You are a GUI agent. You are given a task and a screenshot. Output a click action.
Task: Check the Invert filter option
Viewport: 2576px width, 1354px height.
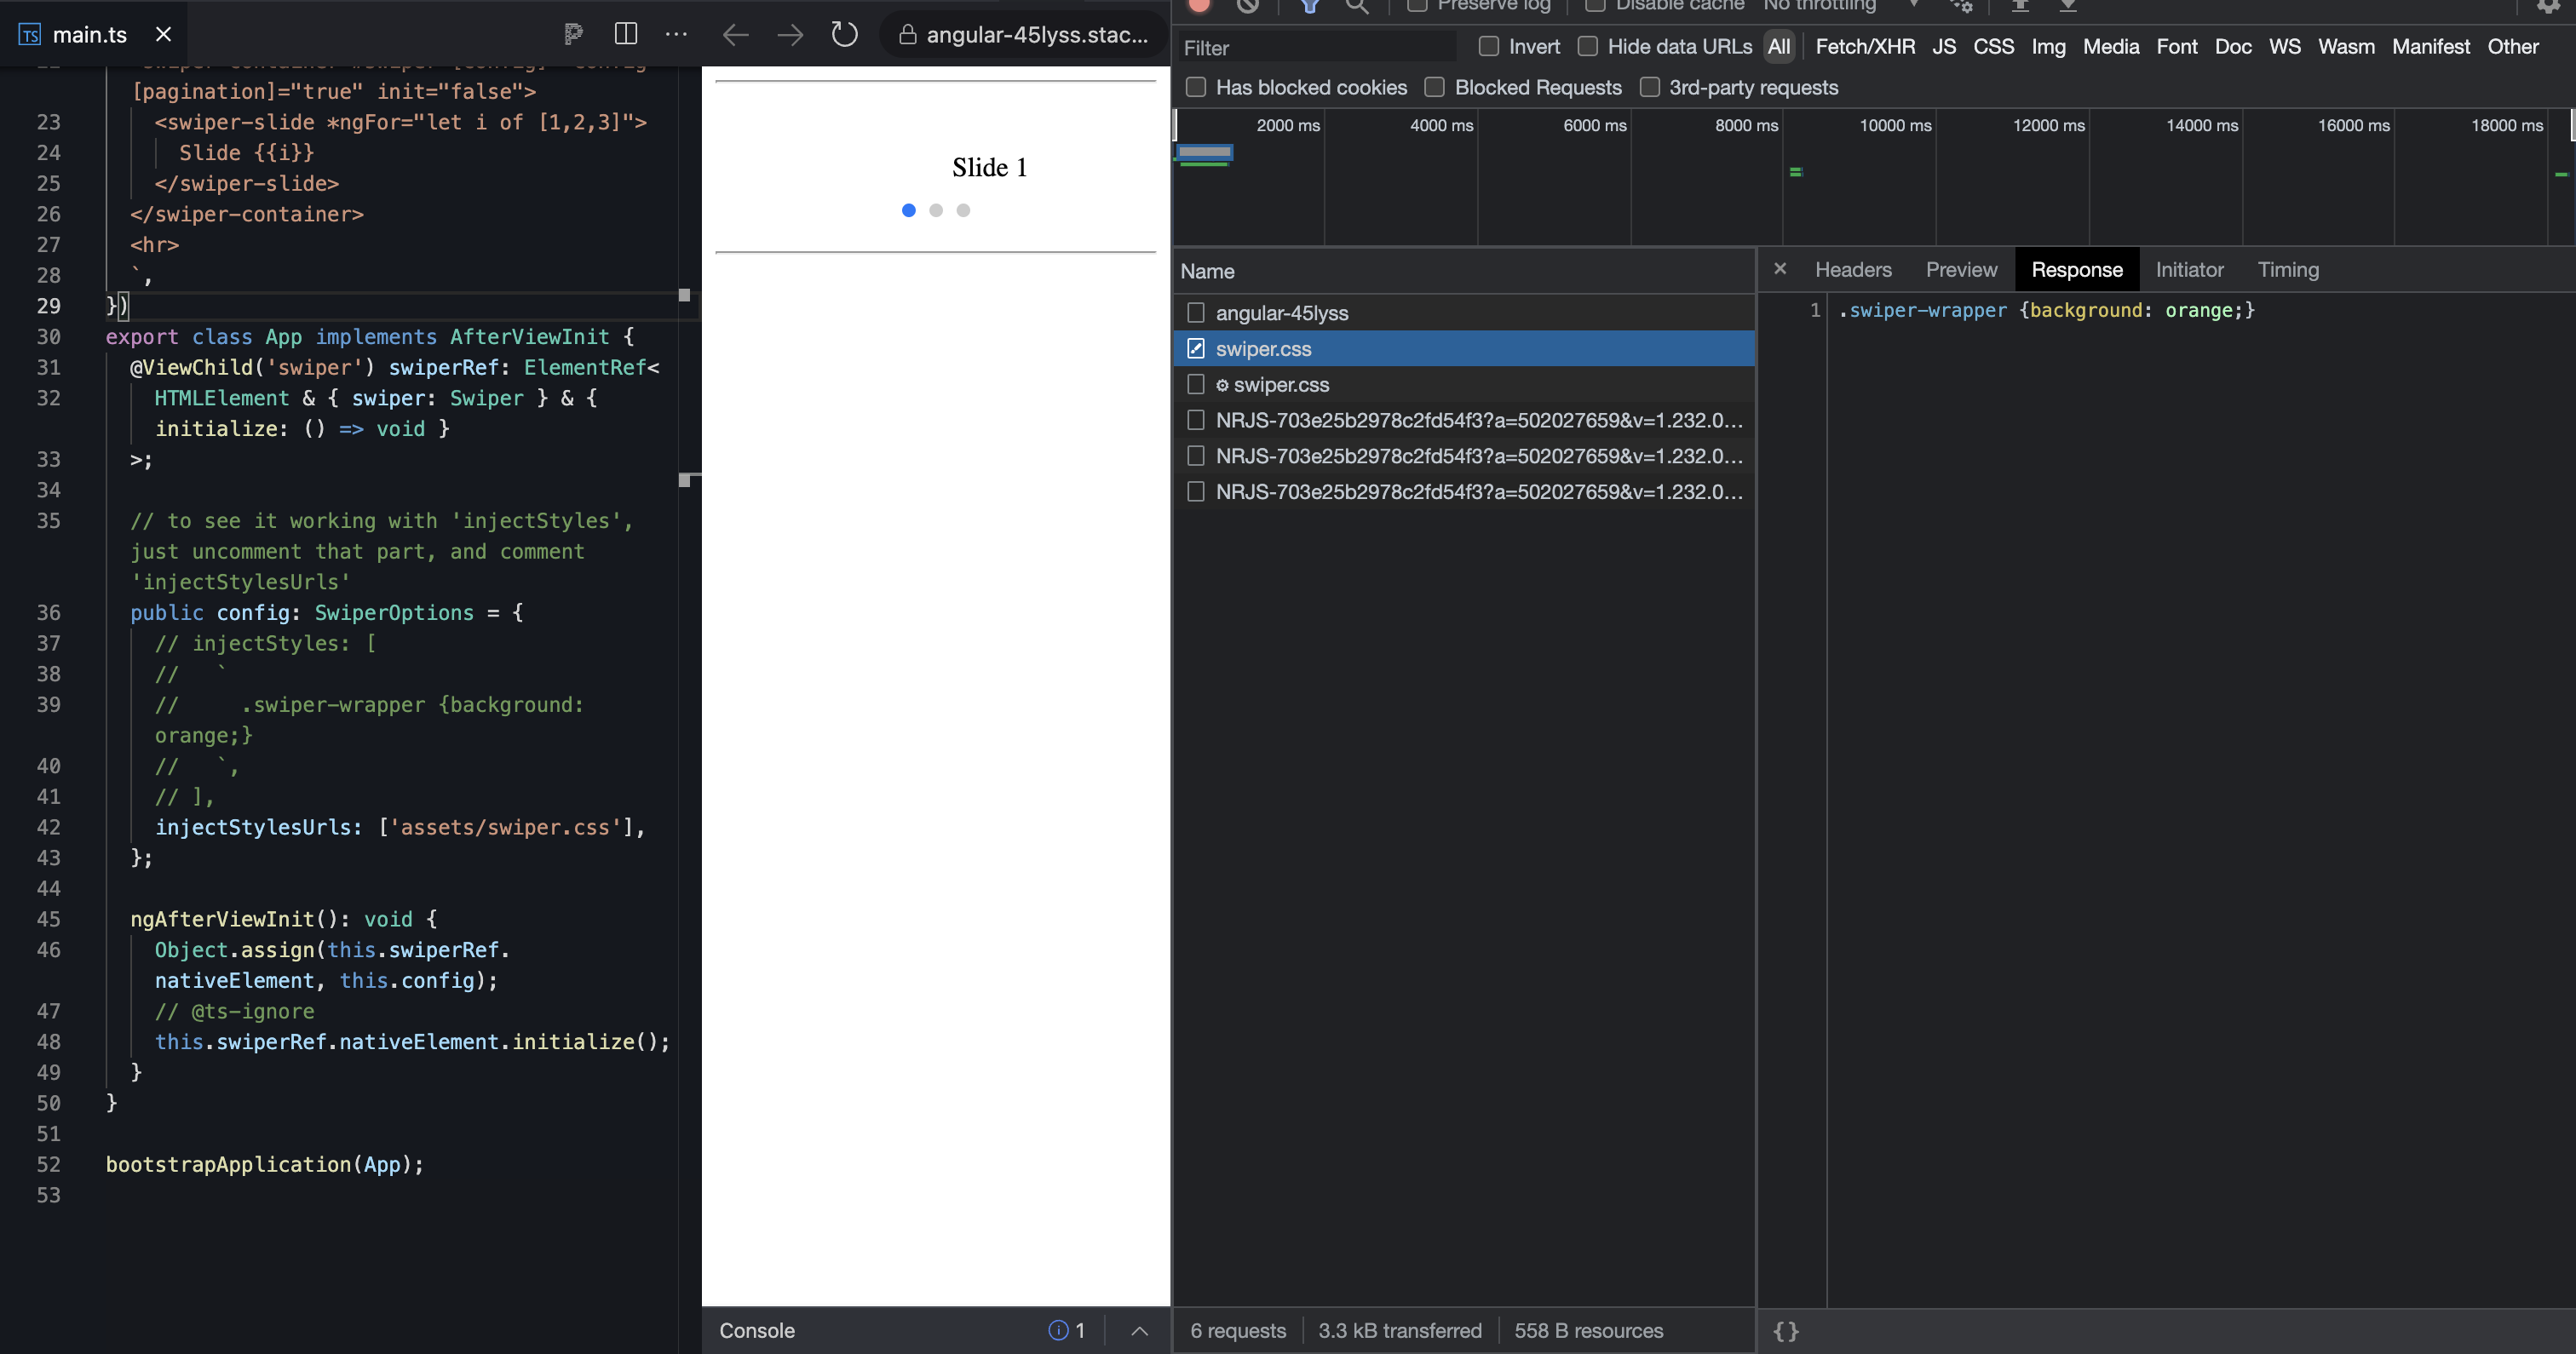click(1488, 46)
